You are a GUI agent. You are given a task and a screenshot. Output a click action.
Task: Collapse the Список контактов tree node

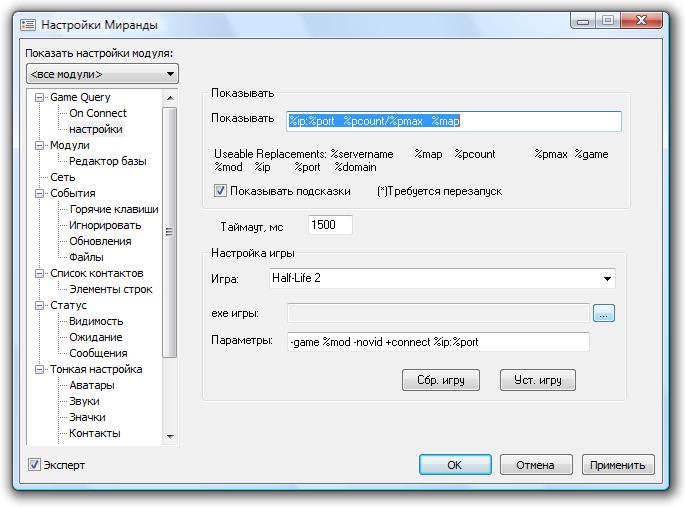(39, 273)
